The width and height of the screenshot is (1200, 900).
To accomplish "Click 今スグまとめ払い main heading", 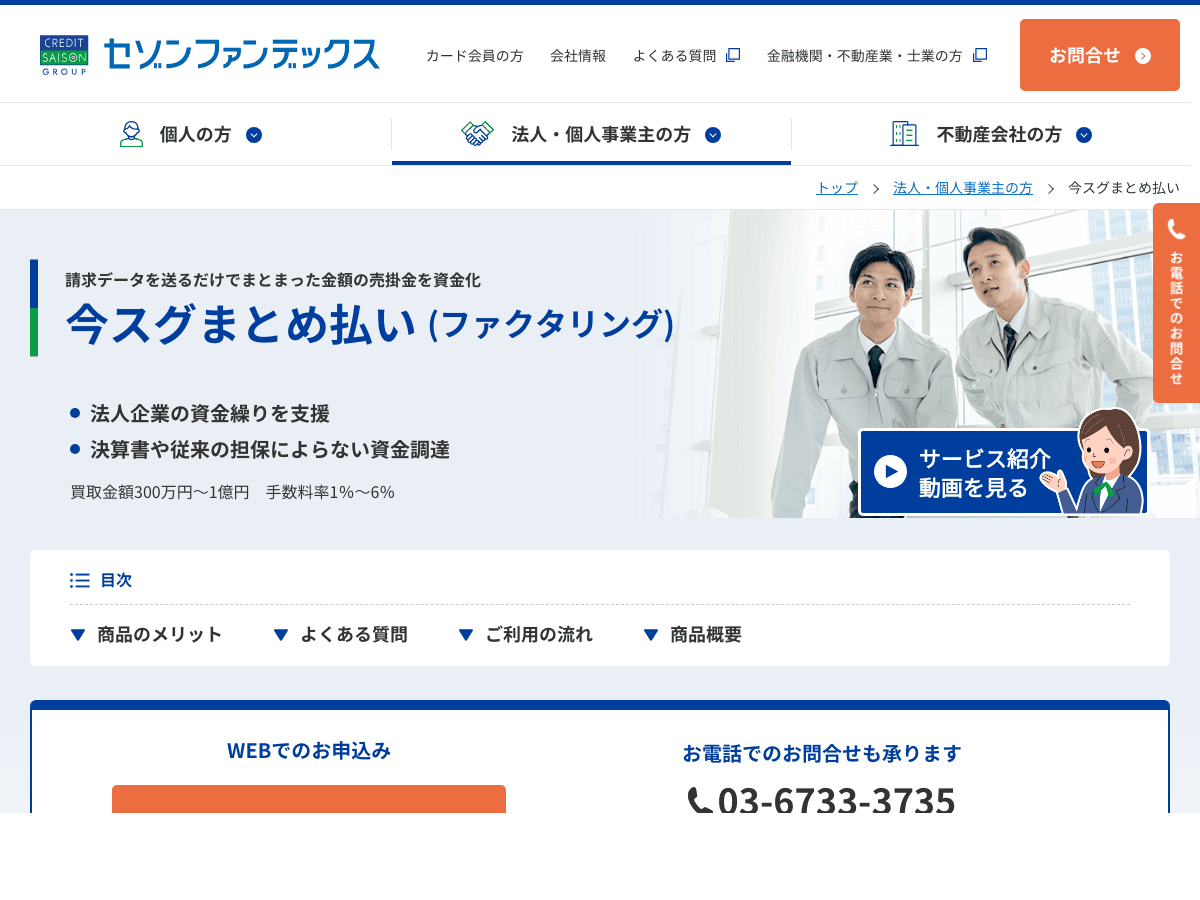I will [370, 324].
